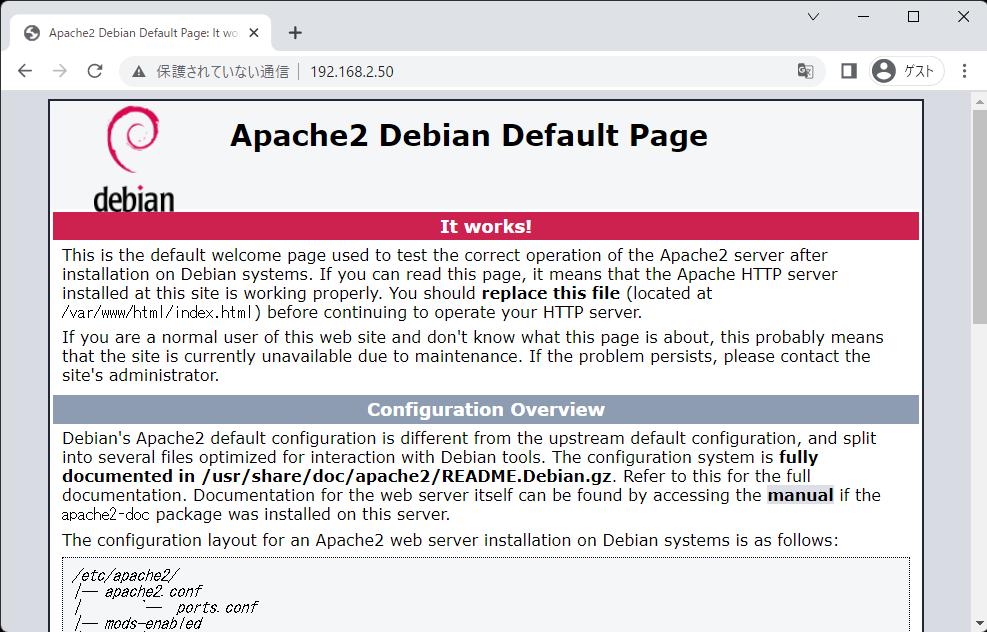987x632 pixels.
Task: Click the address bar showing 192.168.2.50
Action: pos(472,71)
